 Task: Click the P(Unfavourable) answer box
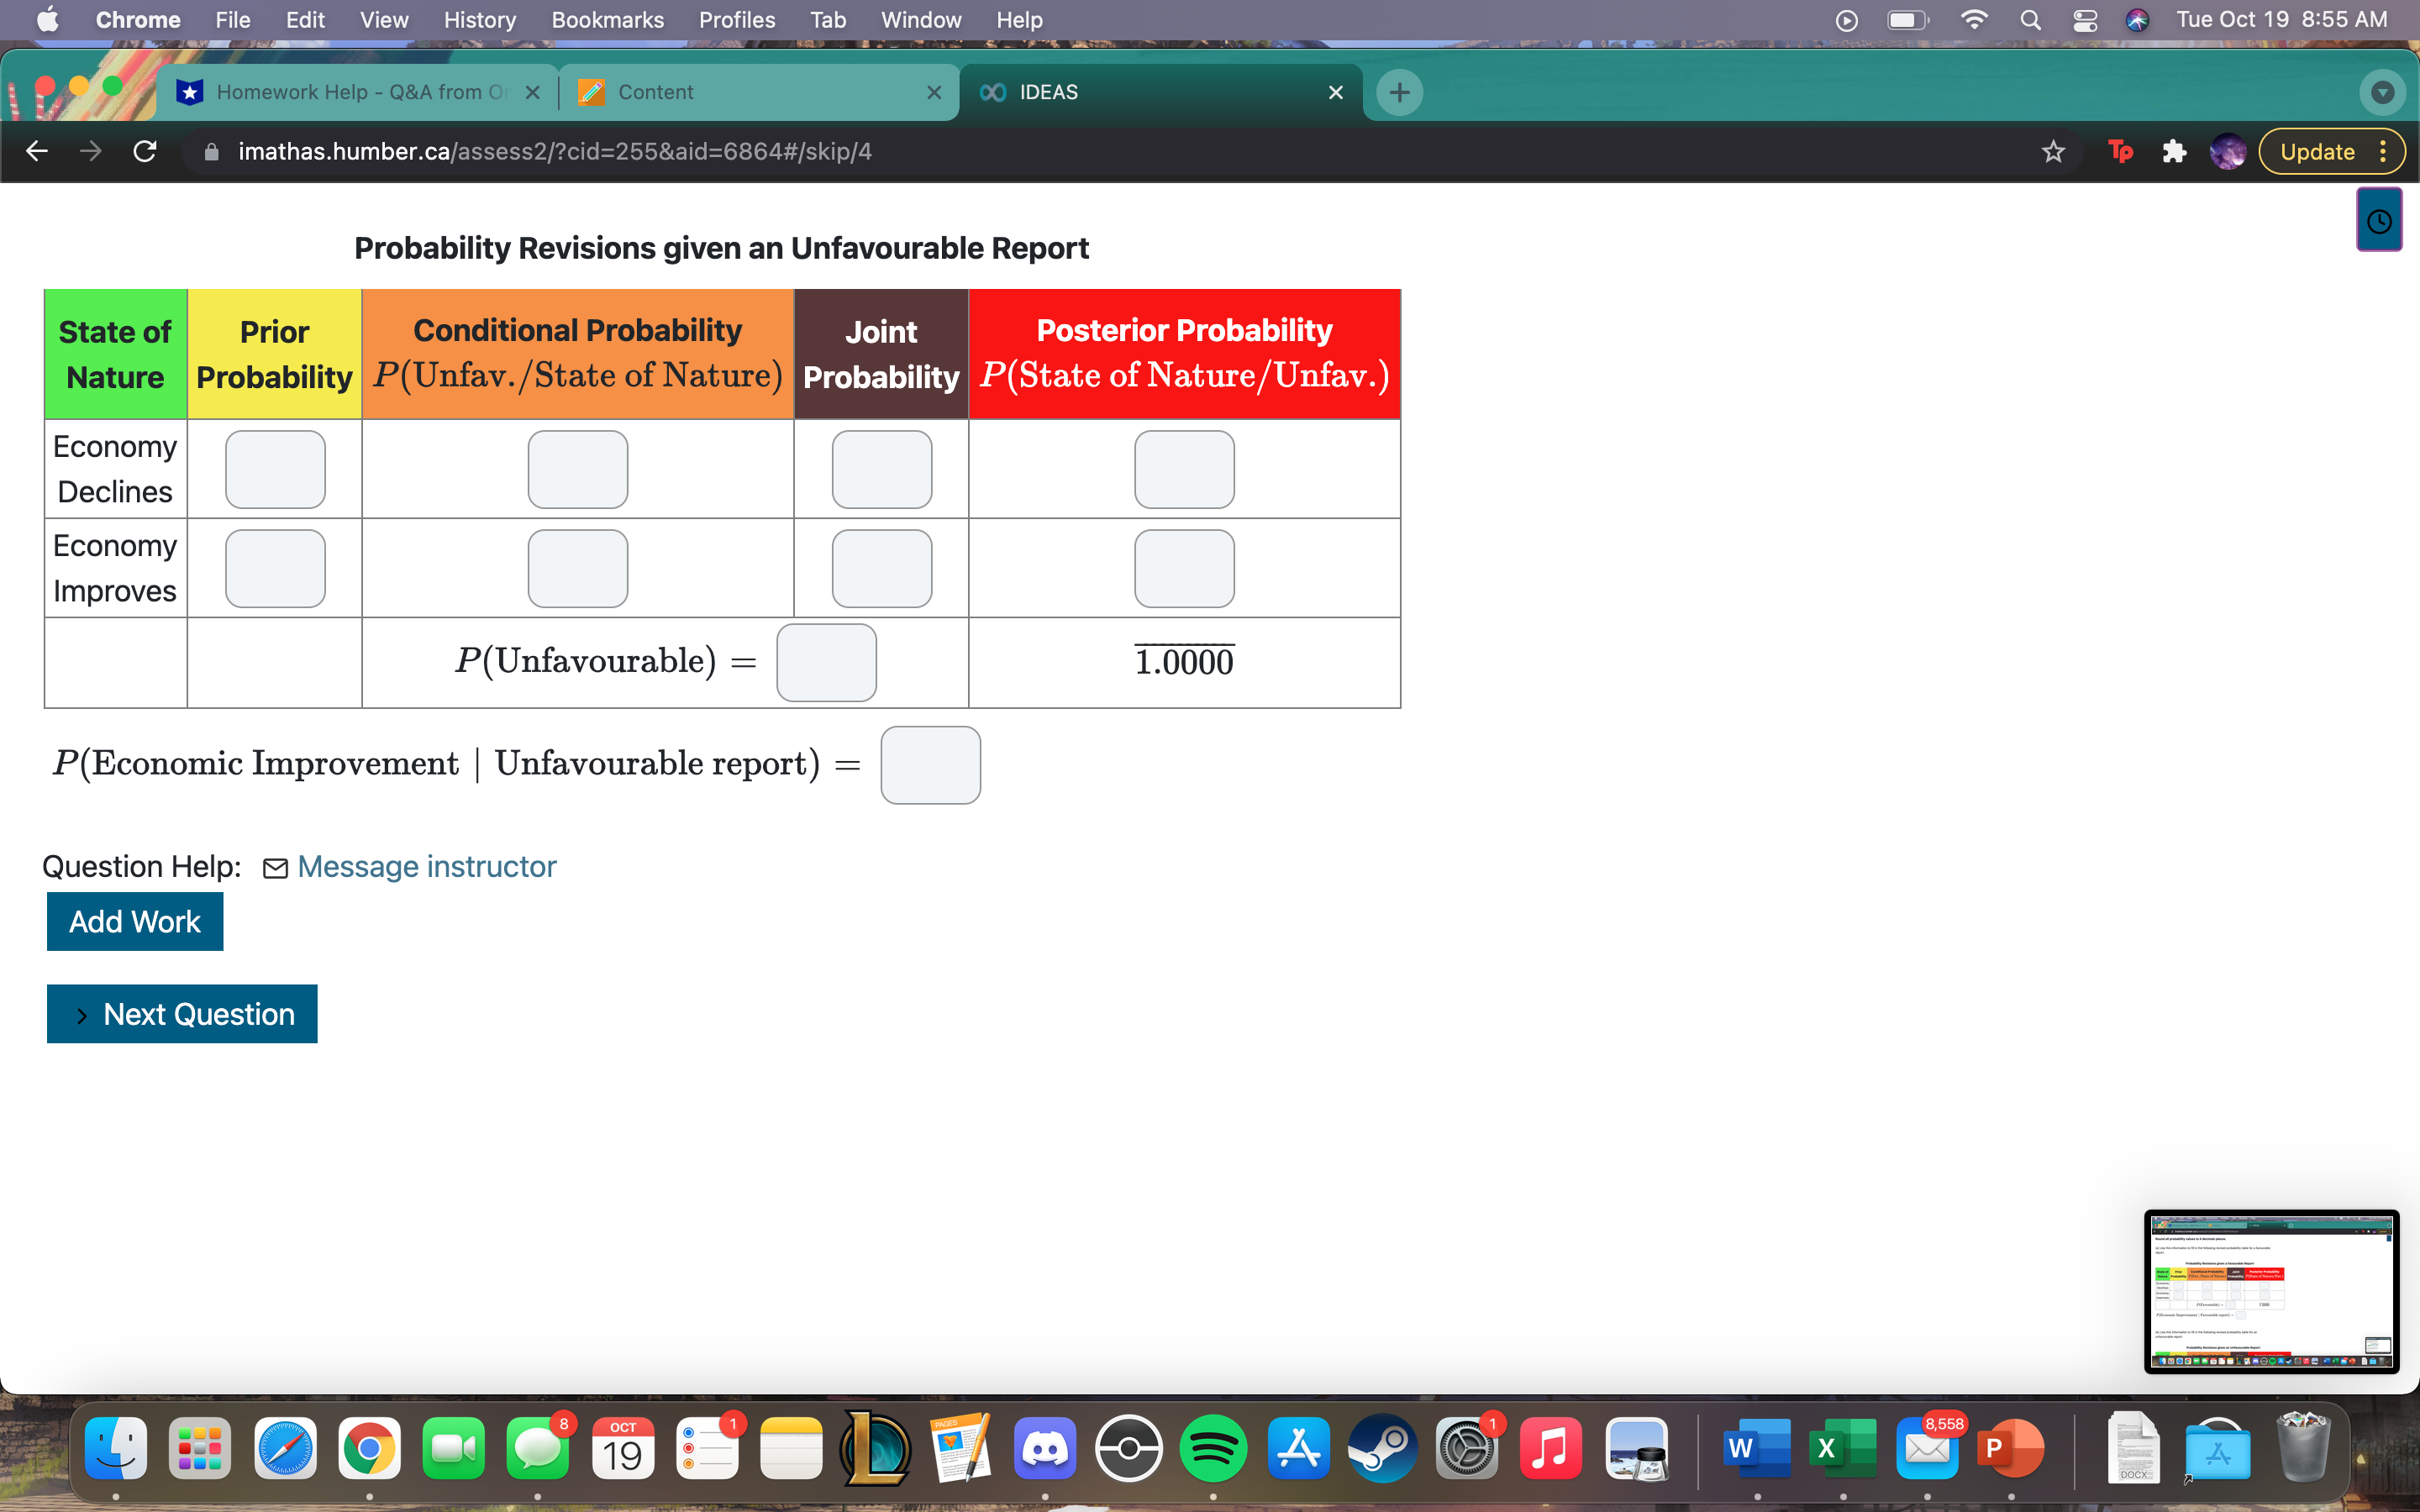pos(826,662)
